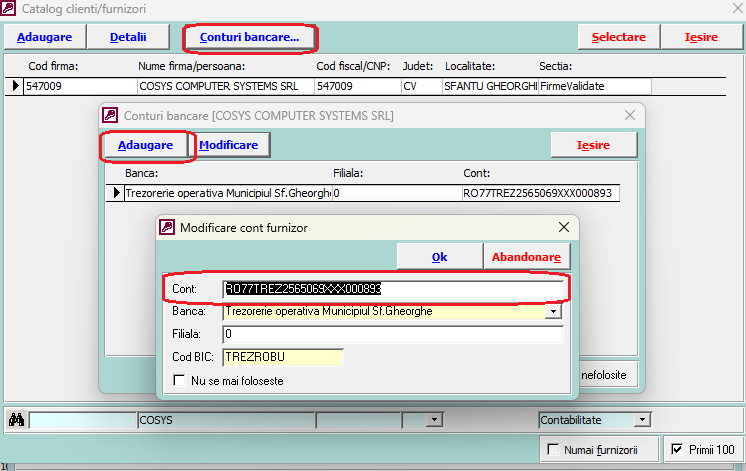Click the Cont IBAN input field

392,289
